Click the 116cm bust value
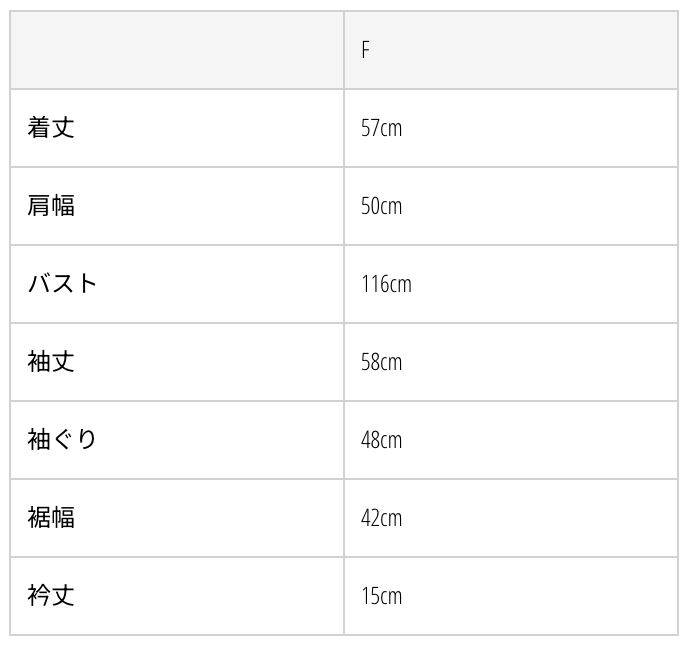696x648 pixels. (x=386, y=284)
